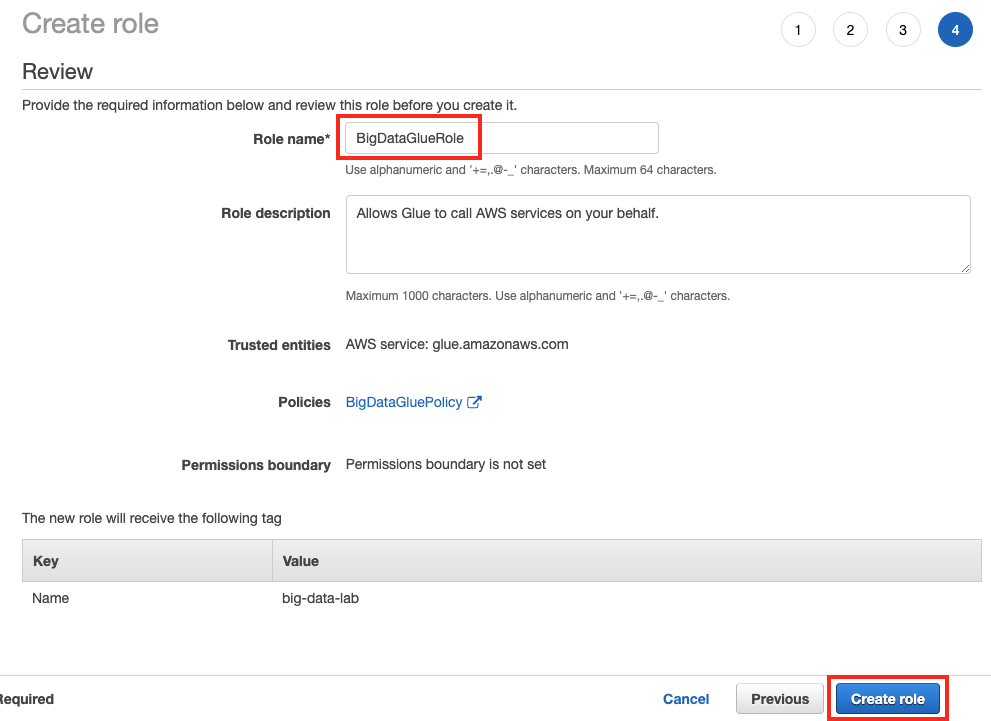The height and width of the screenshot is (721, 991).
Task: Click the Create role page title
Action: tap(90, 23)
